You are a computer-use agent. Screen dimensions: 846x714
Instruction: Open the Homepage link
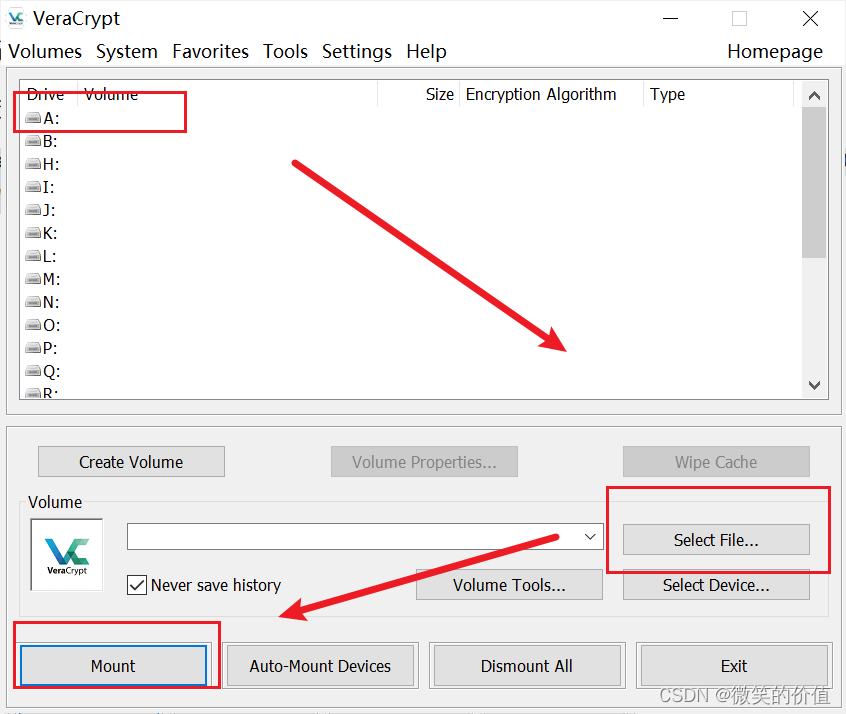[x=775, y=52]
